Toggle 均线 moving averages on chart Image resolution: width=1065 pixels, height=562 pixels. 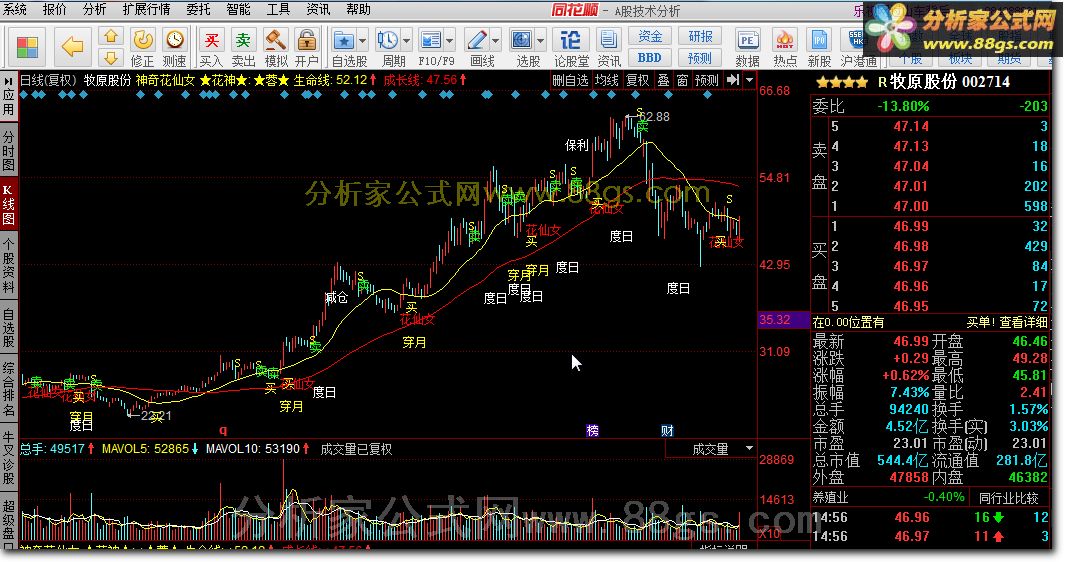pyautogui.click(x=607, y=80)
